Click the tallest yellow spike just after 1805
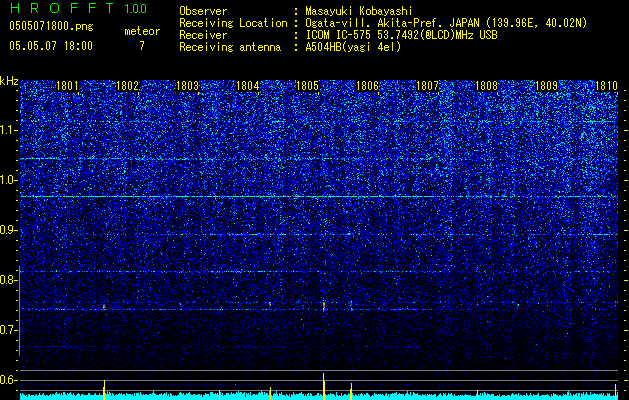 [x=324, y=386]
